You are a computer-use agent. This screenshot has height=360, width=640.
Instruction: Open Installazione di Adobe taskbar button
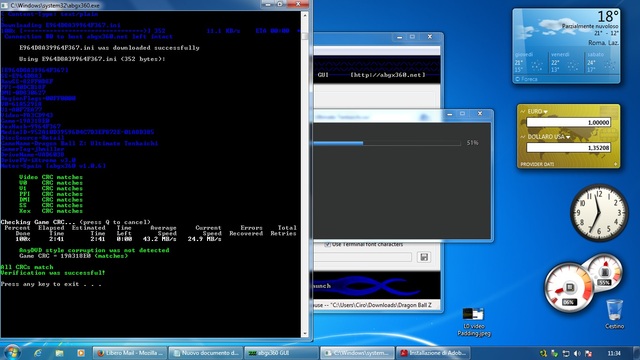(x=433, y=353)
